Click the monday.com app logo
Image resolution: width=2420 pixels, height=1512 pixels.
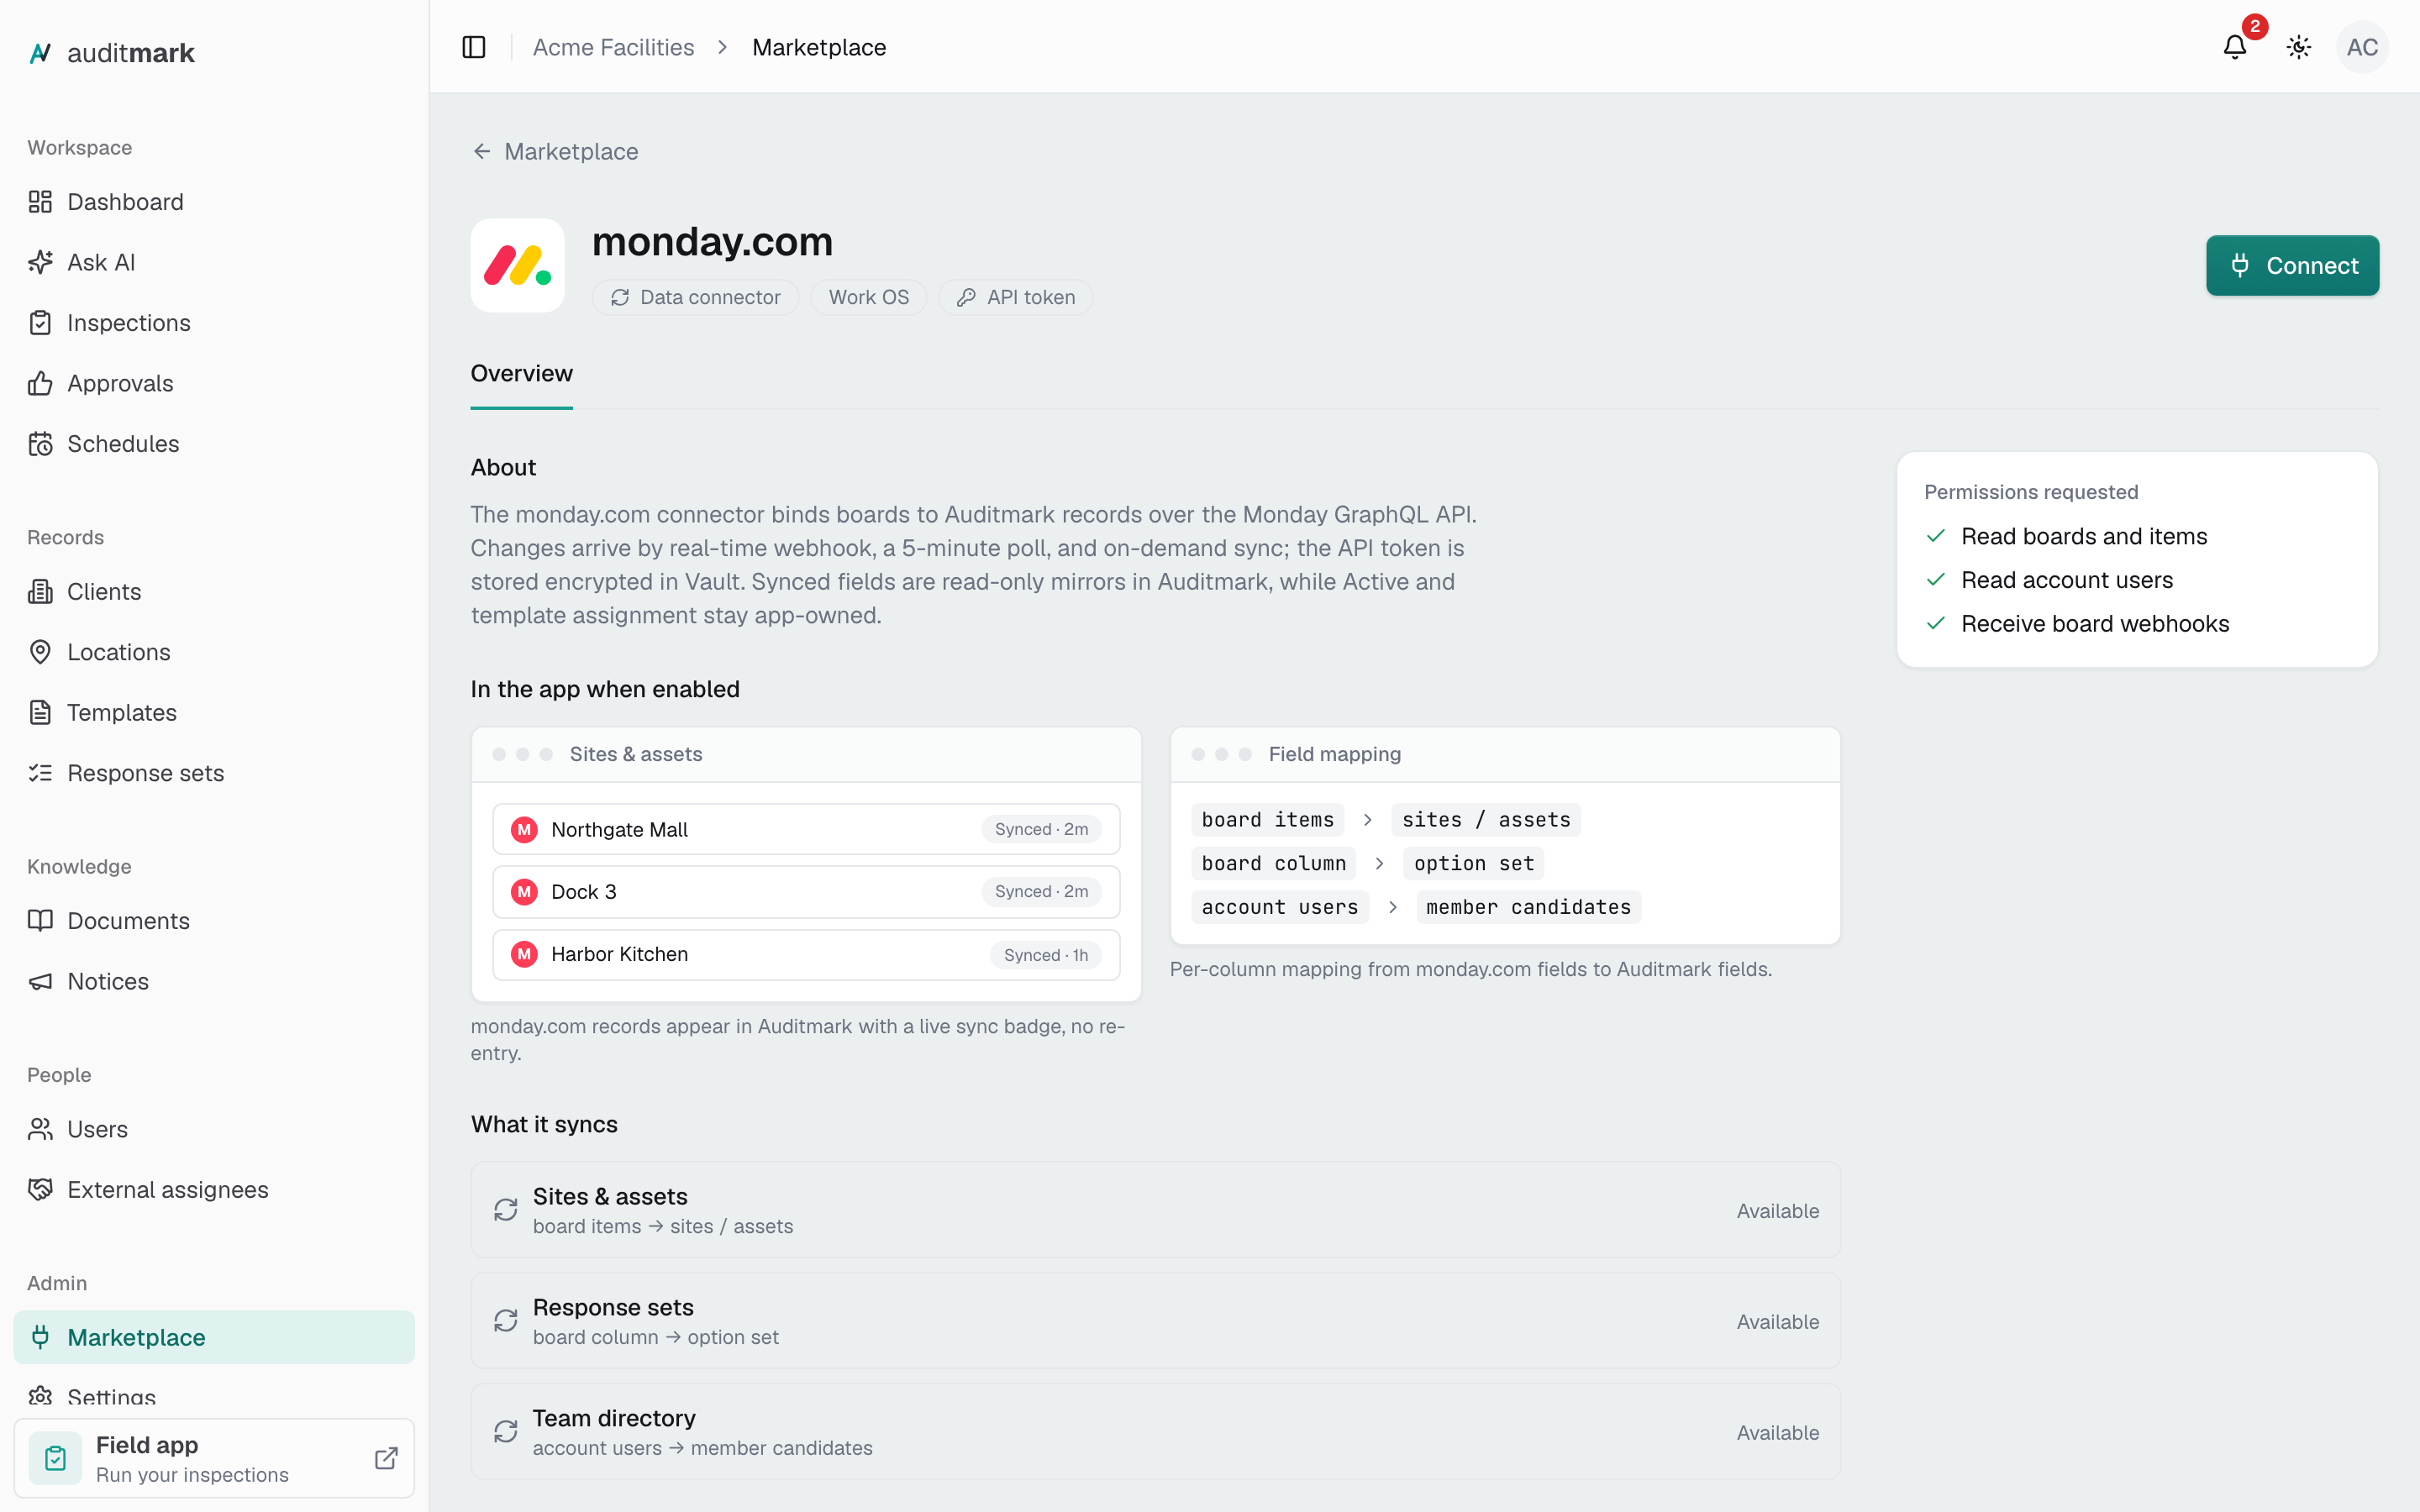[518, 265]
